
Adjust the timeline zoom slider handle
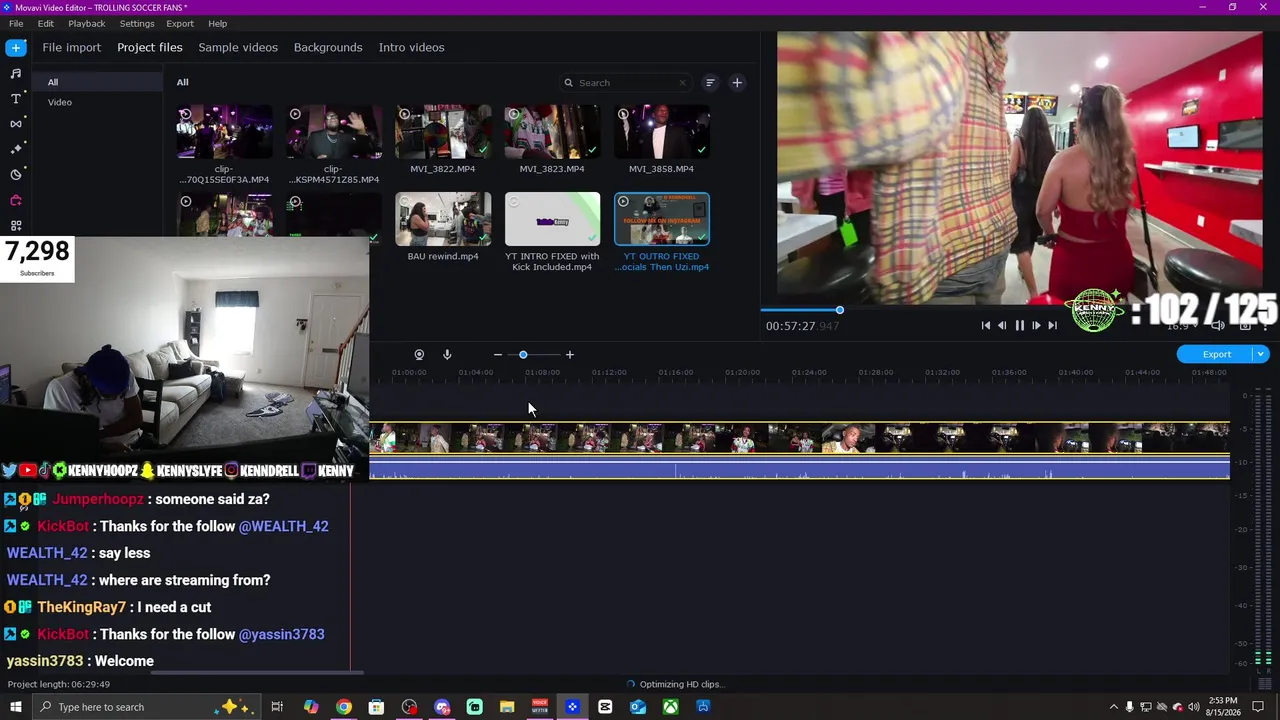pos(523,355)
